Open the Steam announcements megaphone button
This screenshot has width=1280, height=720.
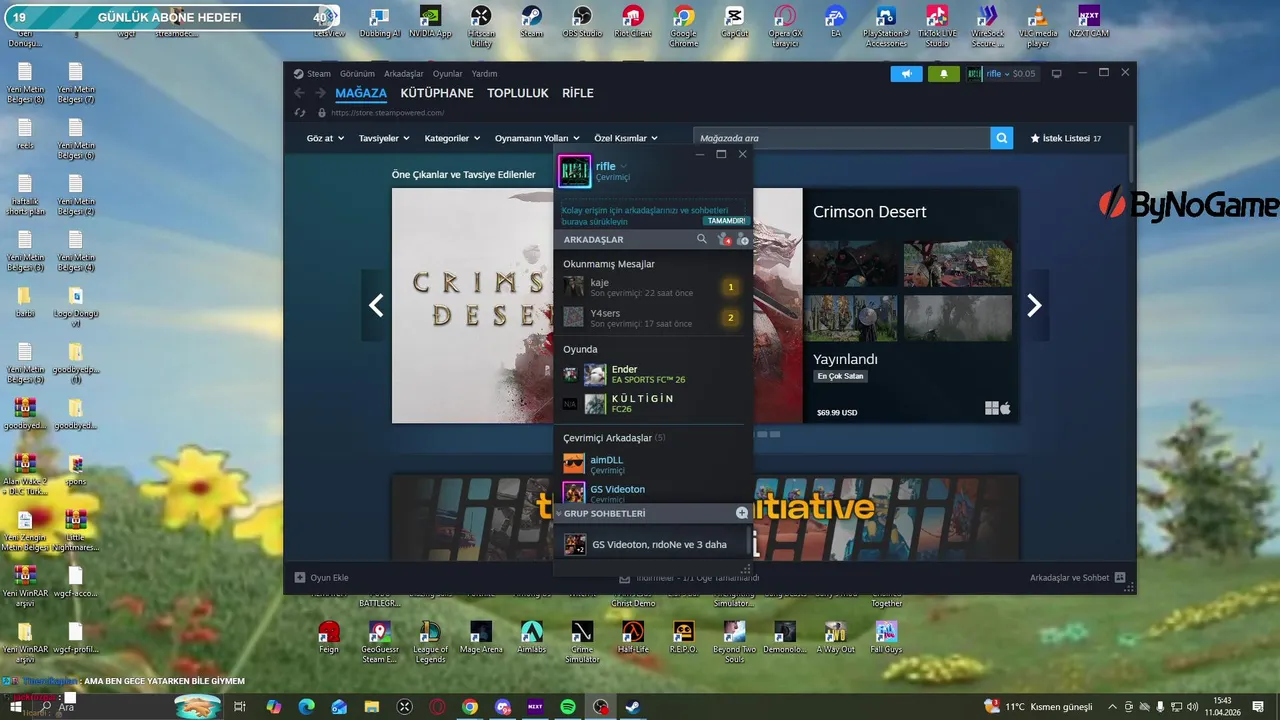(907, 74)
